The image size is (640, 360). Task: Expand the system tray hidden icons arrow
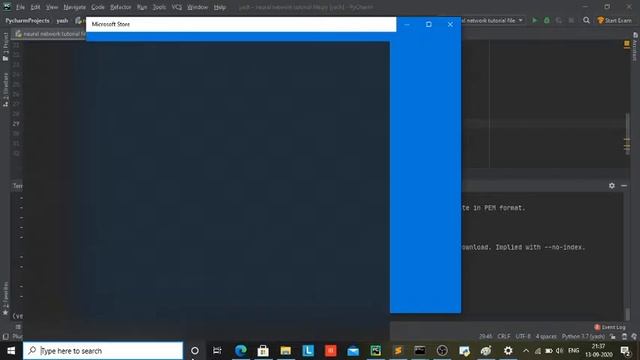[x=526, y=351]
